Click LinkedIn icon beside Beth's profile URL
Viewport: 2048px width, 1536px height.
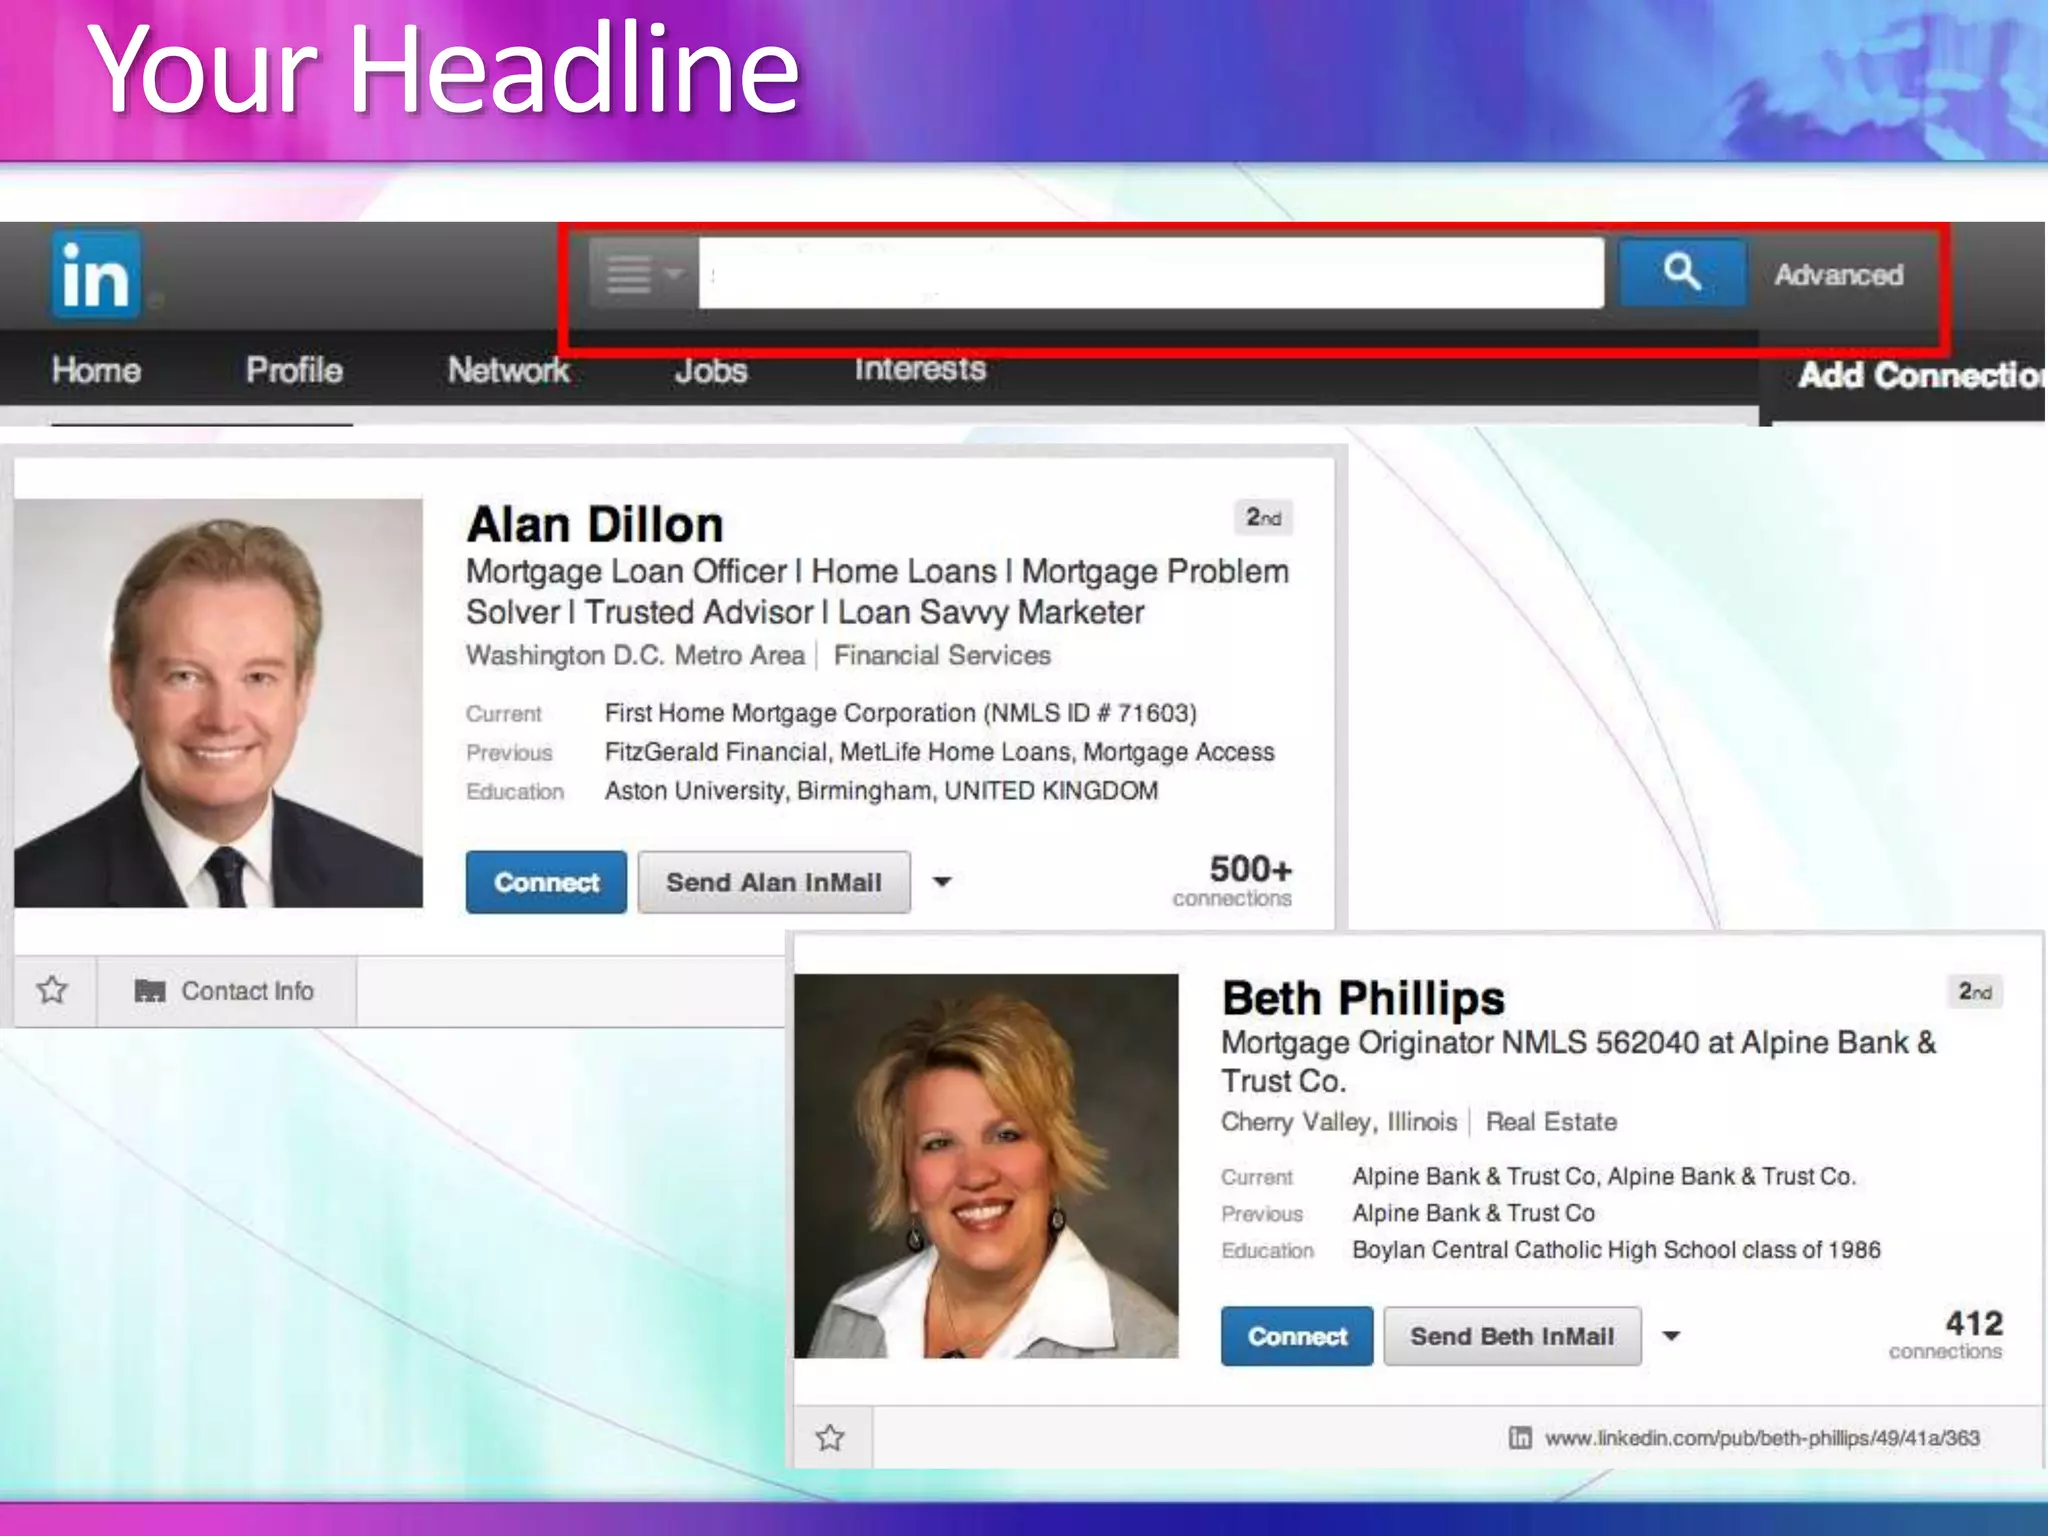tap(1520, 1438)
